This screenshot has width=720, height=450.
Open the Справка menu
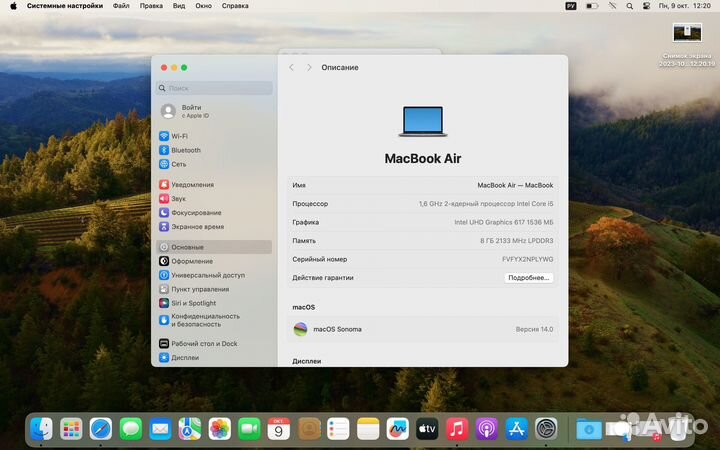pyautogui.click(x=235, y=6)
